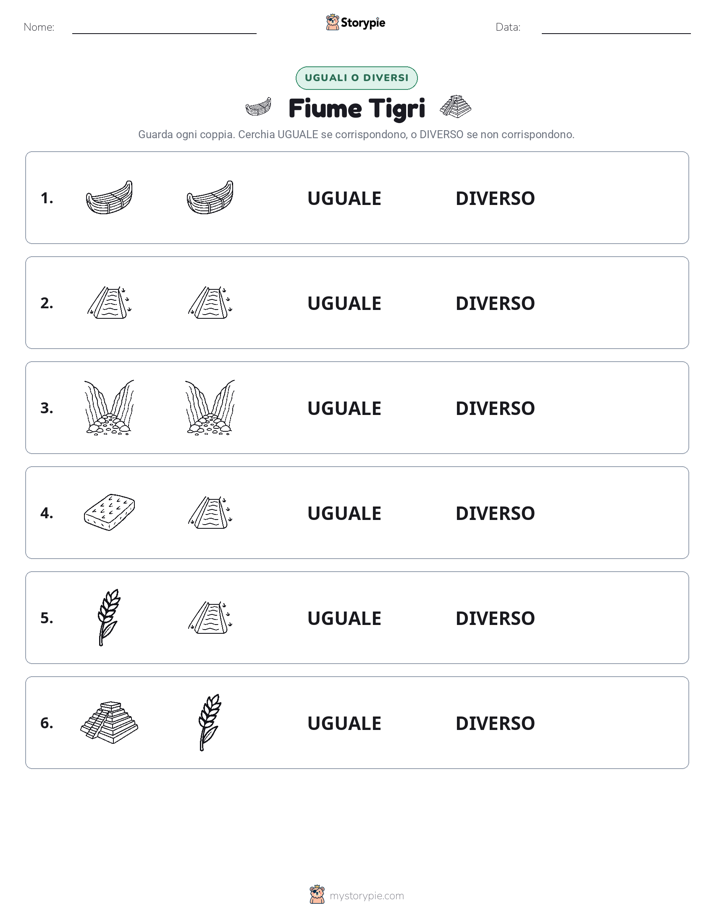Click the right reeds icon in row 3

[x=210, y=407]
